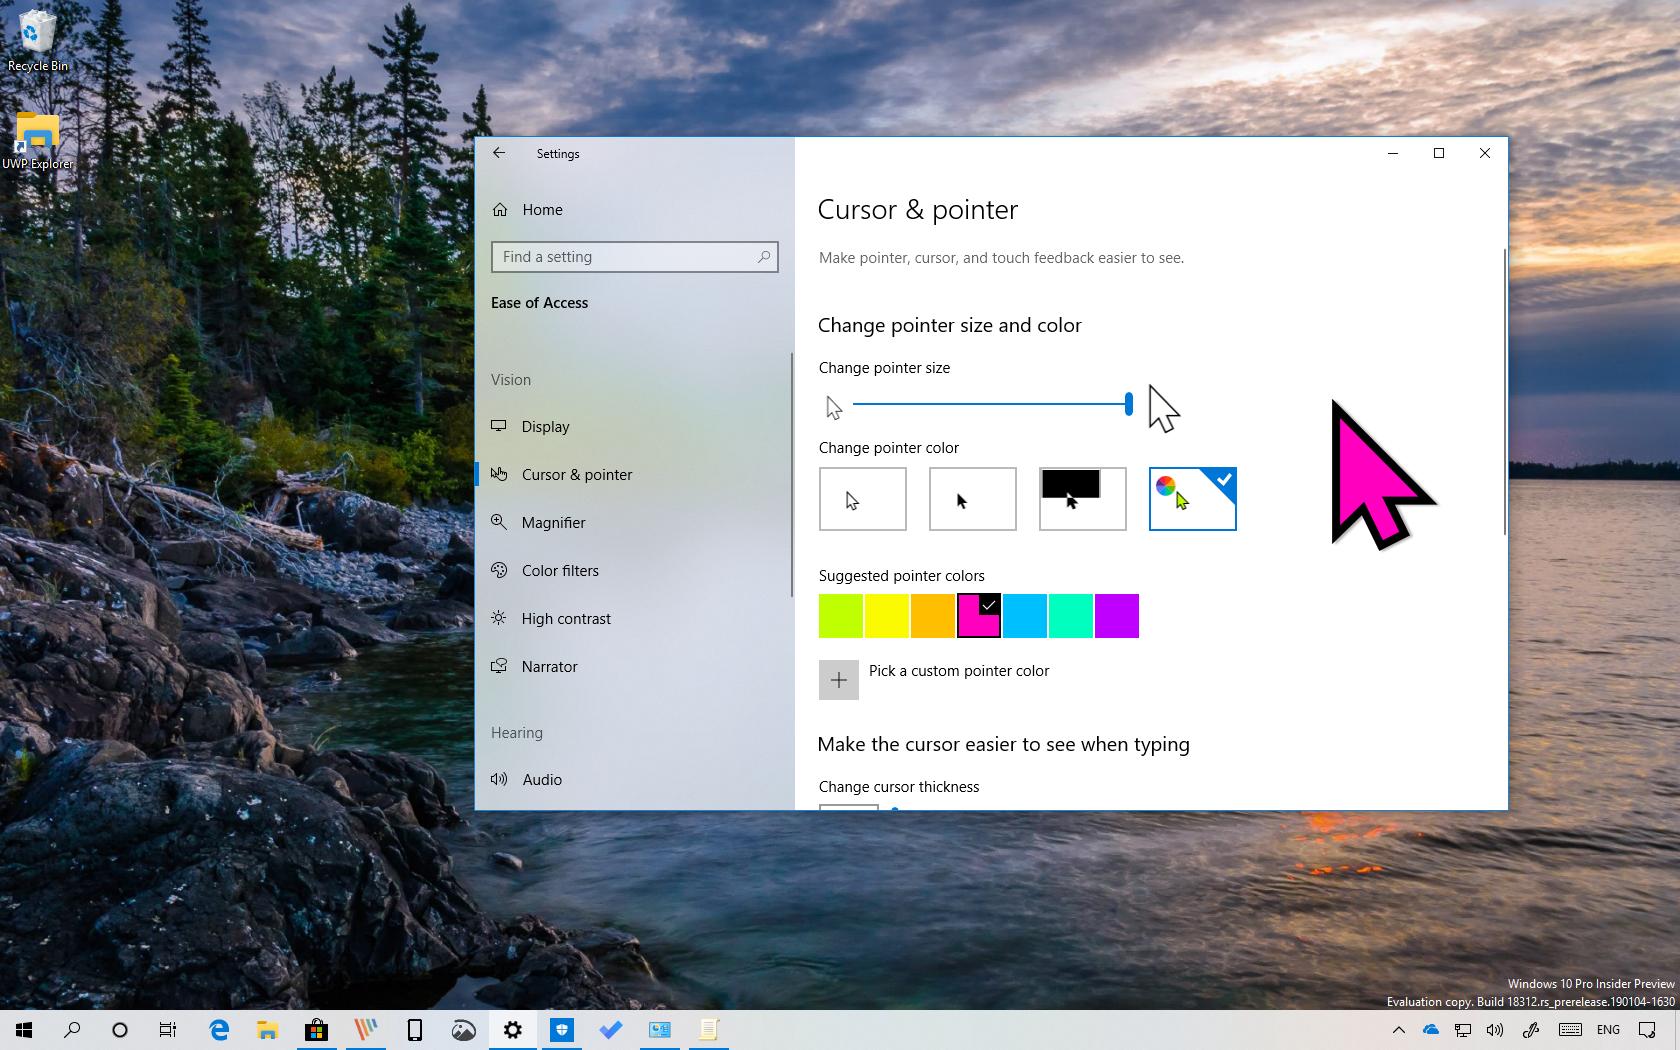This screenshot has width=1680, height=1050.
Task: Go to Settings Home
Action: (541, 209)
